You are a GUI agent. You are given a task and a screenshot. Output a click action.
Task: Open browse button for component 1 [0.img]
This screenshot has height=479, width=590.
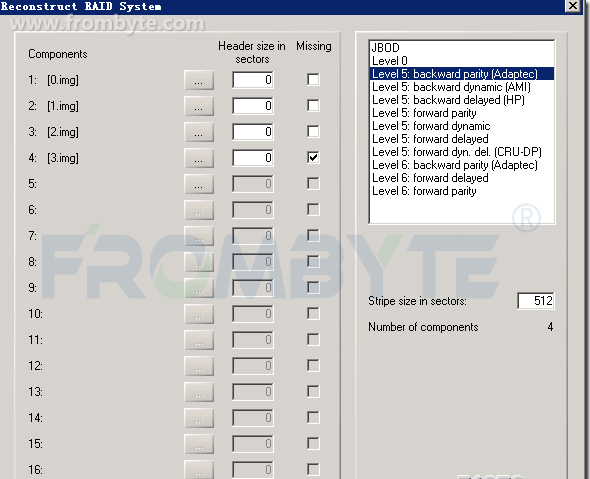point(199,80)
